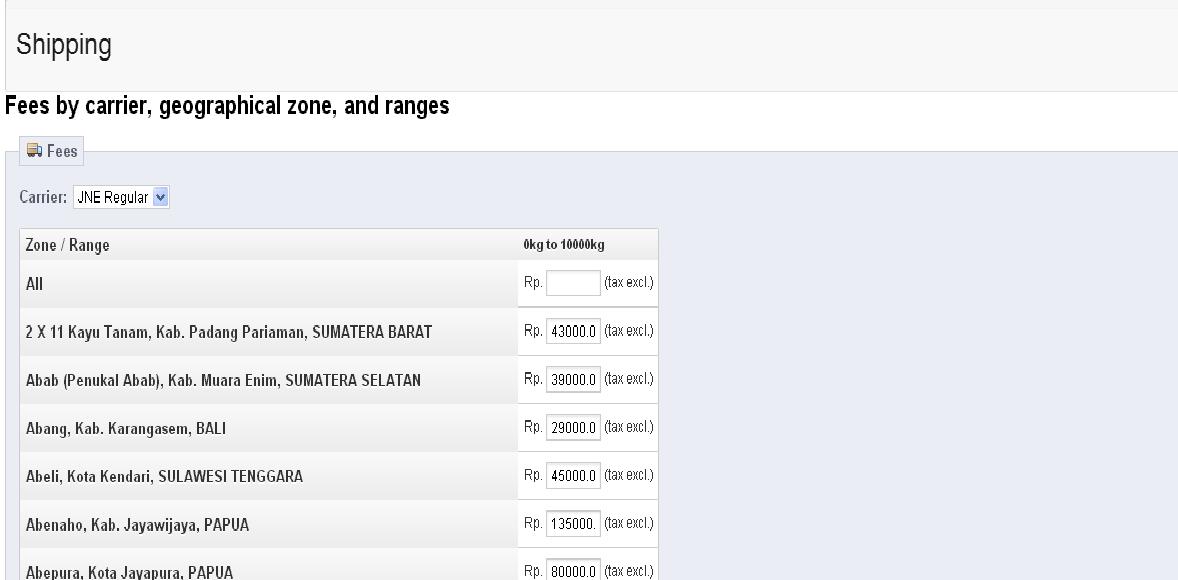
Task: Select "Abenaho, Kab. Jayawijaya, PAPUA" row
Action: coord(137,524)
